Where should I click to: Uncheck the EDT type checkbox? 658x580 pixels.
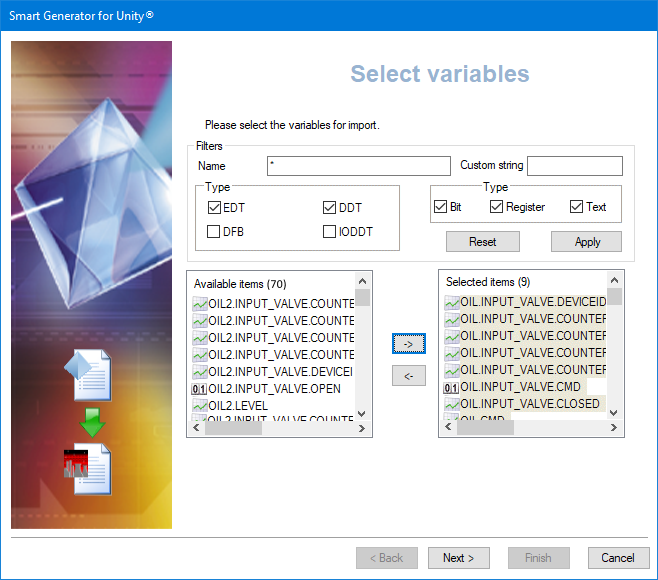tap(214, 208)
